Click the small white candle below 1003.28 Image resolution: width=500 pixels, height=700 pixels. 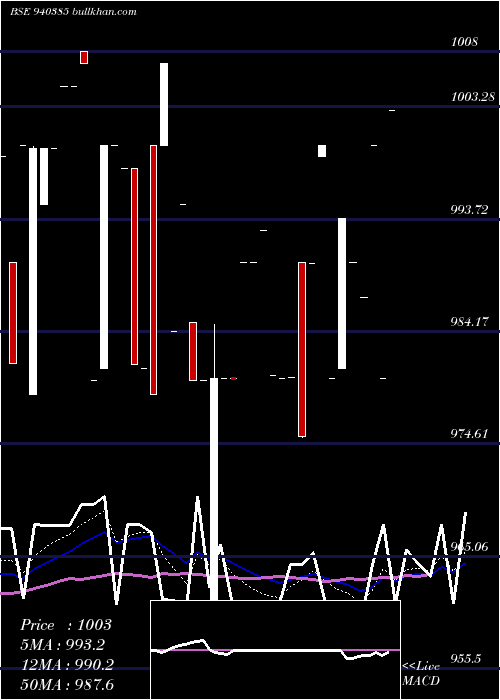coord(322,151)
